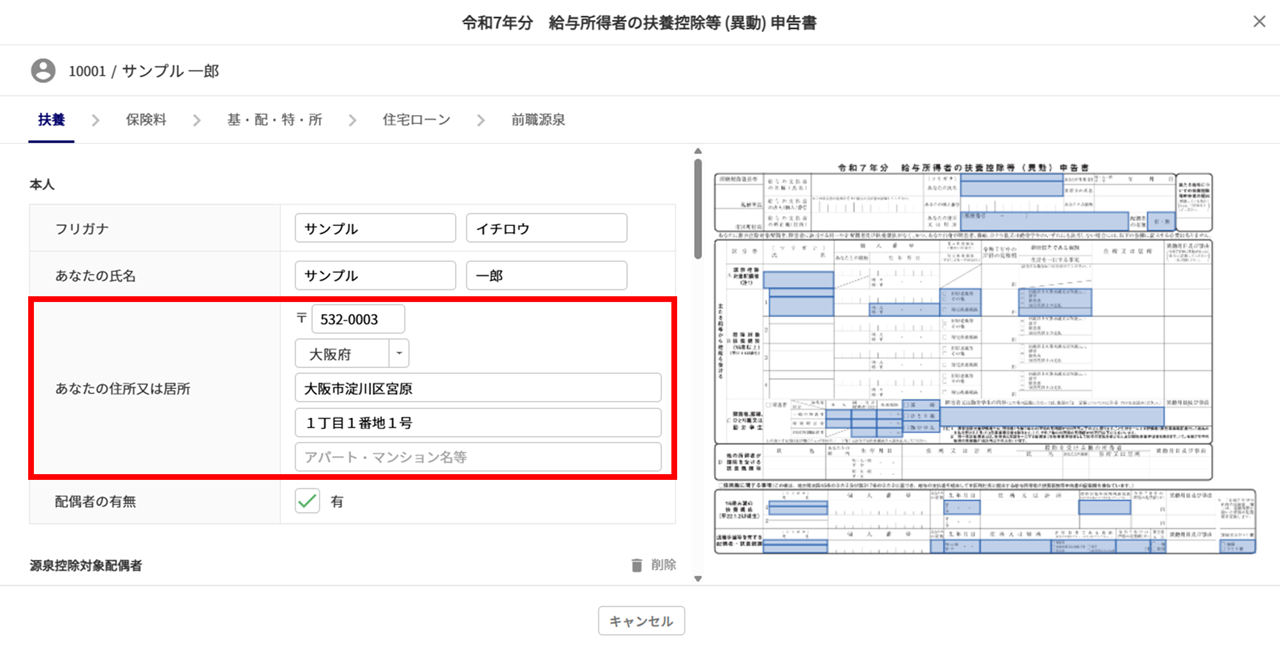Switch to the 前職源泉 tab

538,120
